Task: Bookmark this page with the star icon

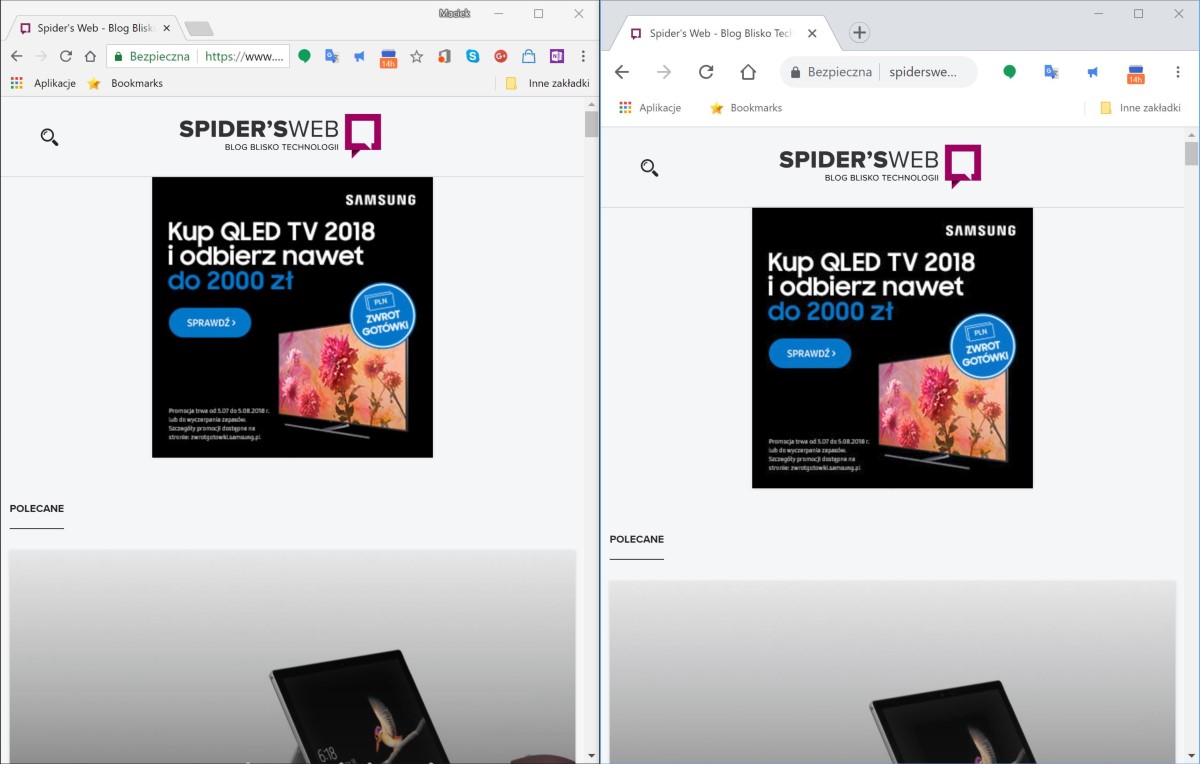Action: (417, 56)
